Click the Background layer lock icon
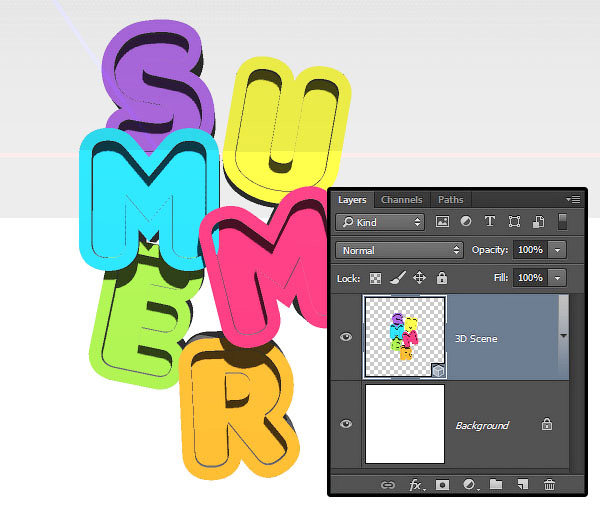600x510 pixels. click(547, 424)
